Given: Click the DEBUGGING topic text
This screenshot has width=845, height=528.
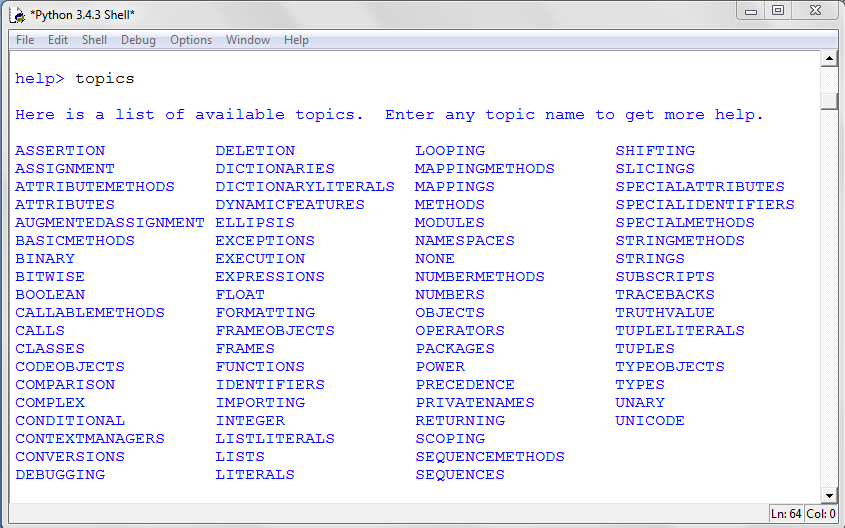Looking at the screenshot, I should pos(60,475).
